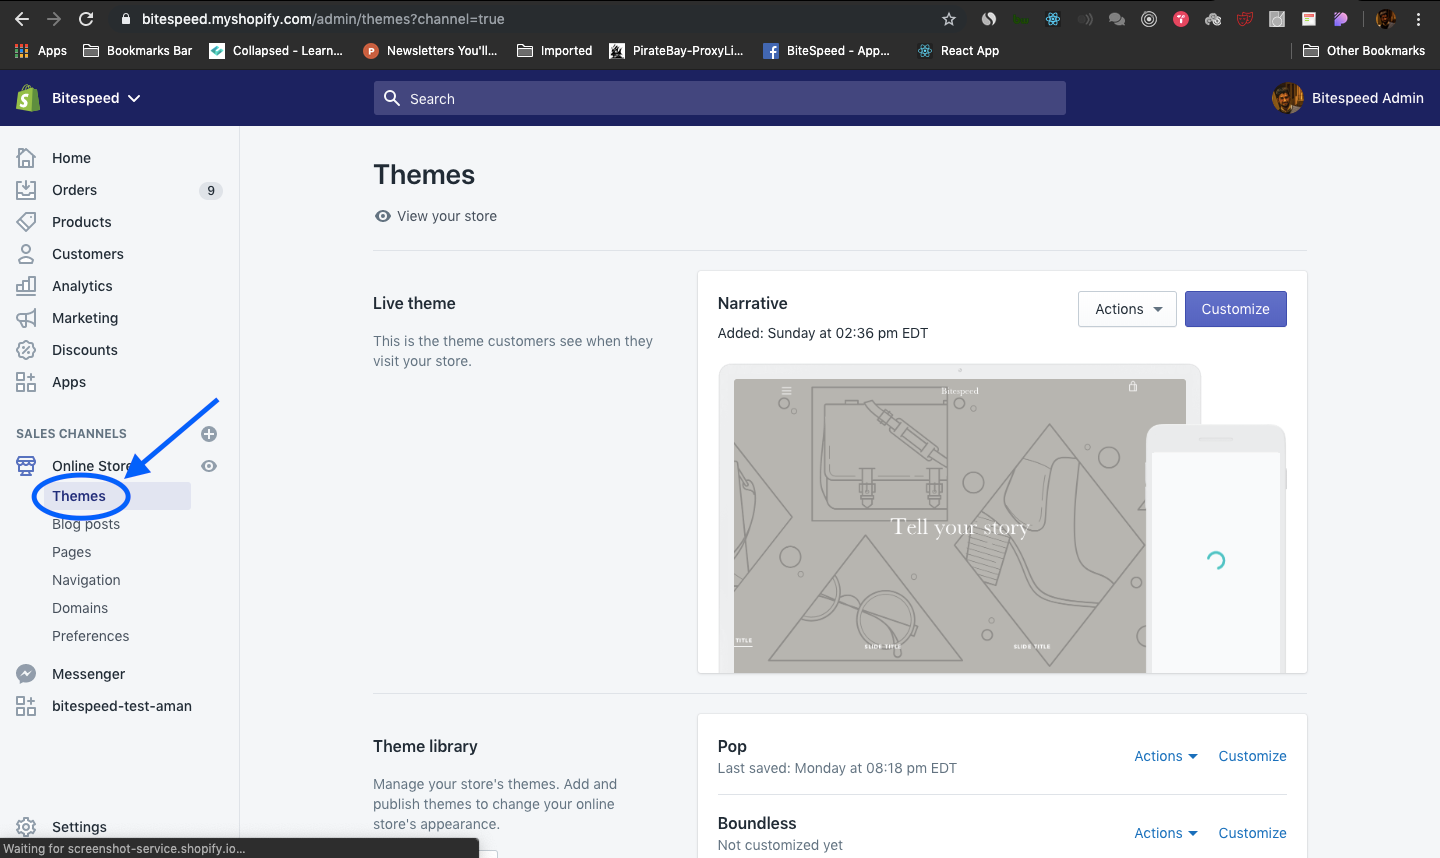Open Orders in the sidebar
The image size is (1440, 858).
[x=75, y=190]
